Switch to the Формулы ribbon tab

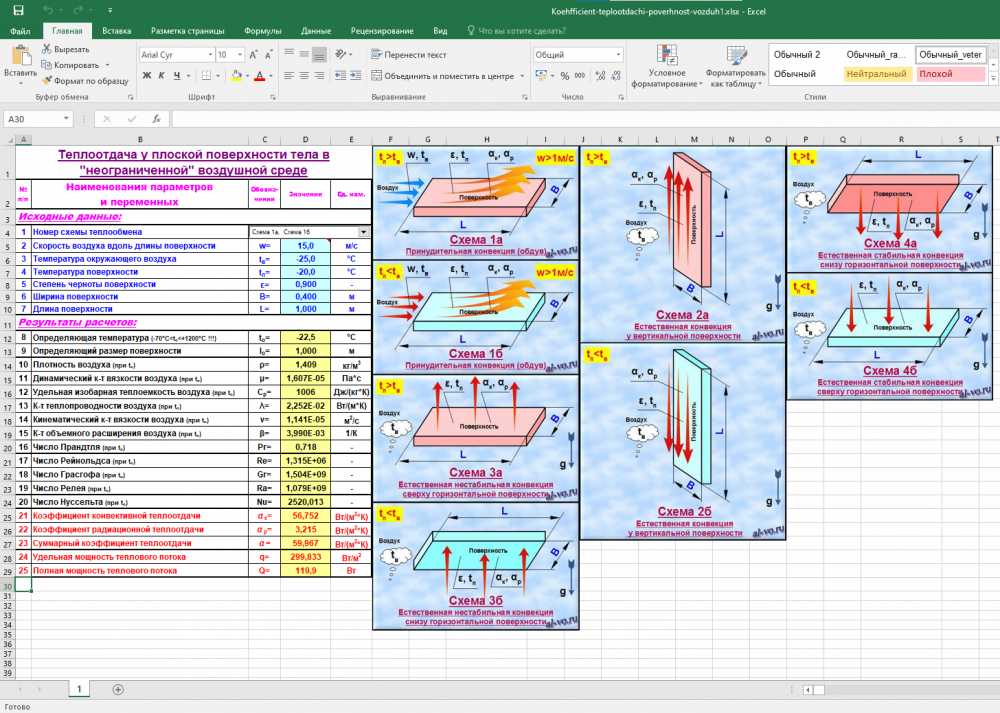click(262, 31)
